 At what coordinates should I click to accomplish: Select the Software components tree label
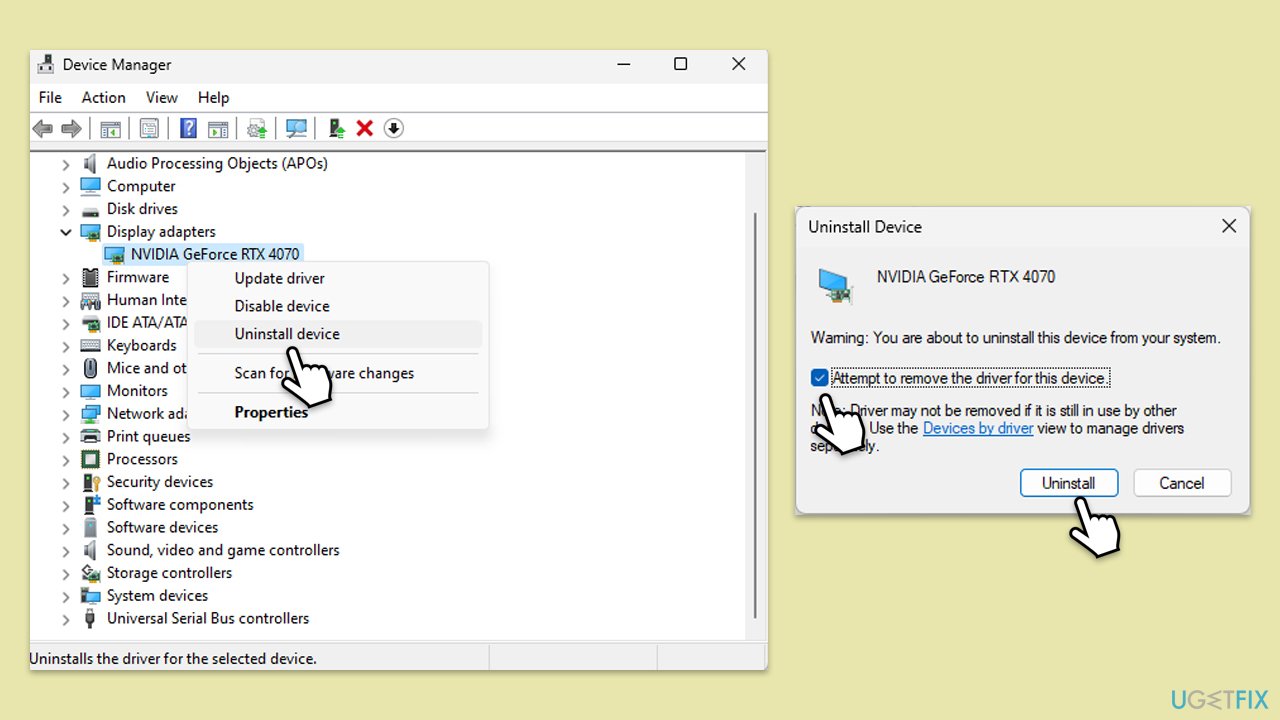[180, 505]
